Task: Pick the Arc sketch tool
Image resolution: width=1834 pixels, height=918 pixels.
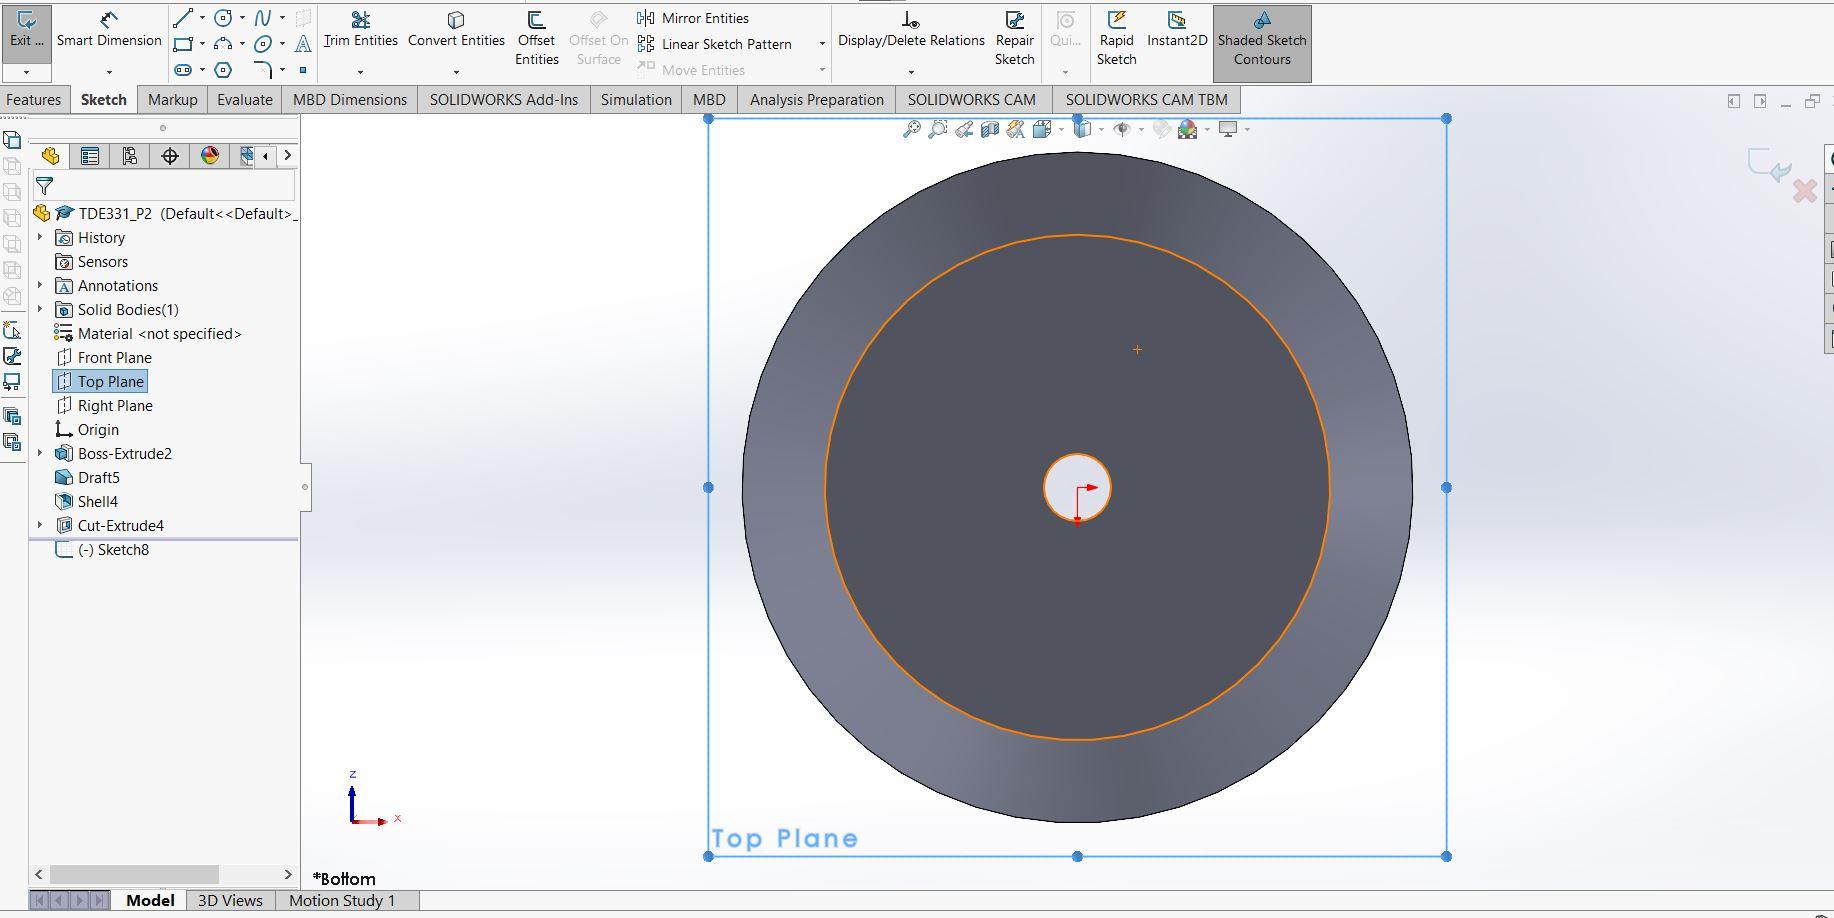Action: pos(223,44)
